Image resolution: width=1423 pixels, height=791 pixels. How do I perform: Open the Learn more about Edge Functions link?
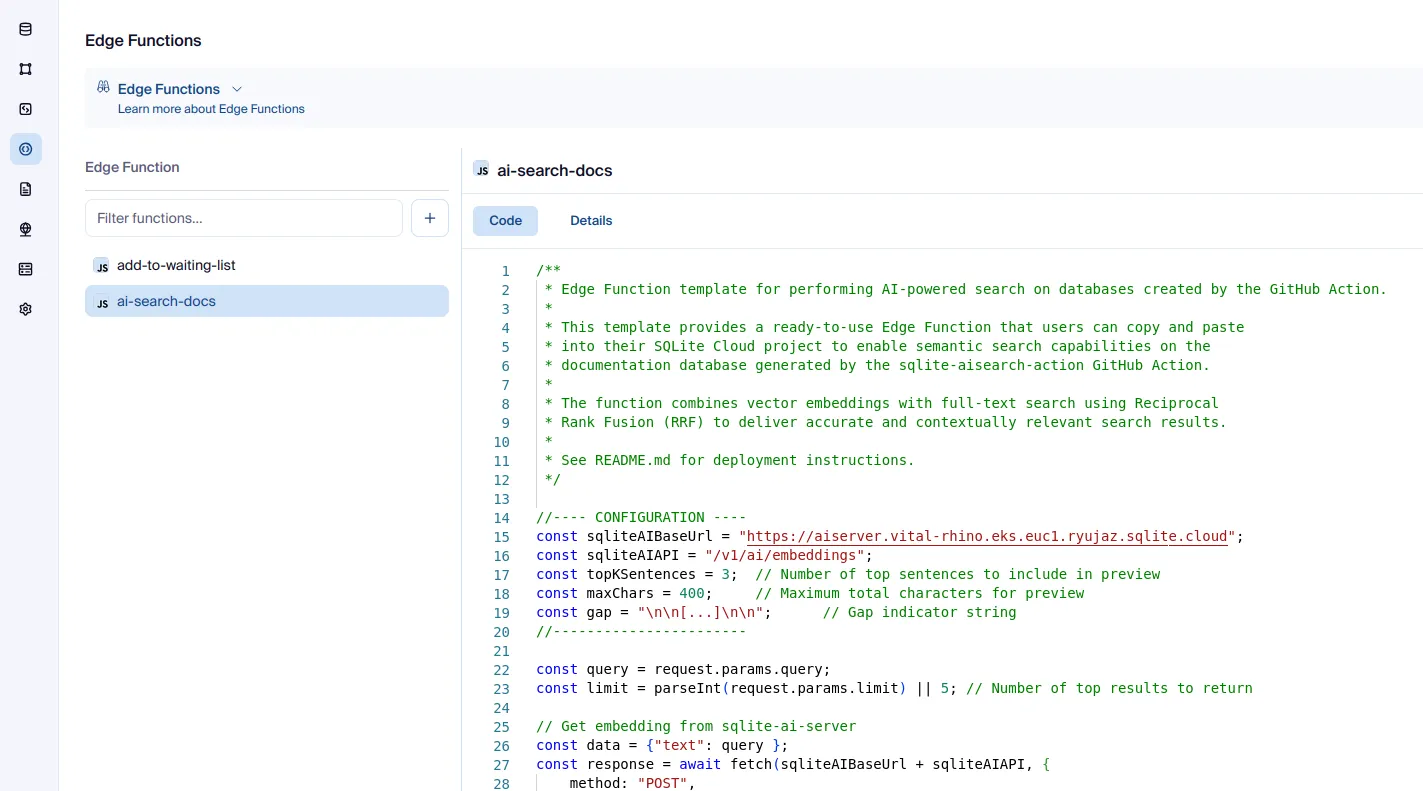(211, 109)
